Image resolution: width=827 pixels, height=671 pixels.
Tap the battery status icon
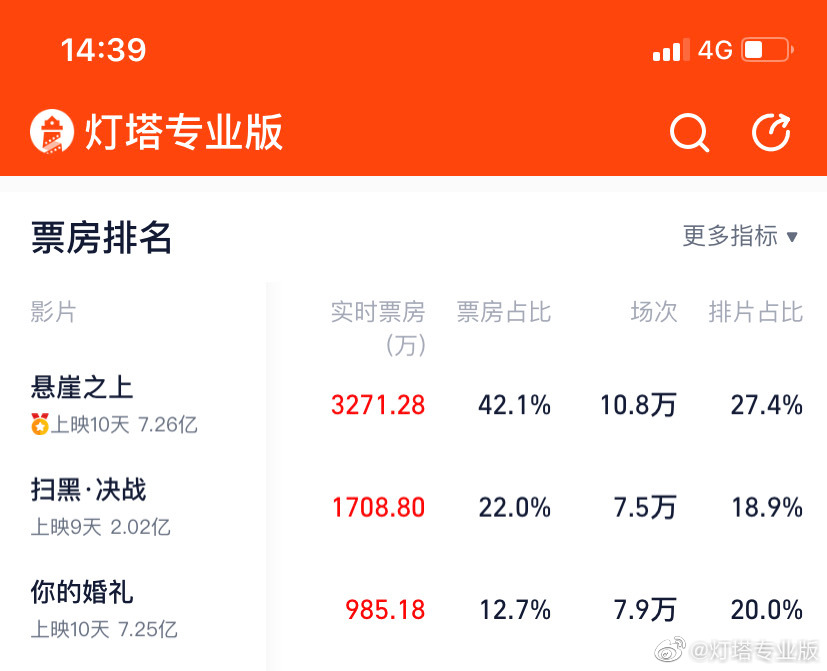click(x=767, y=49)
